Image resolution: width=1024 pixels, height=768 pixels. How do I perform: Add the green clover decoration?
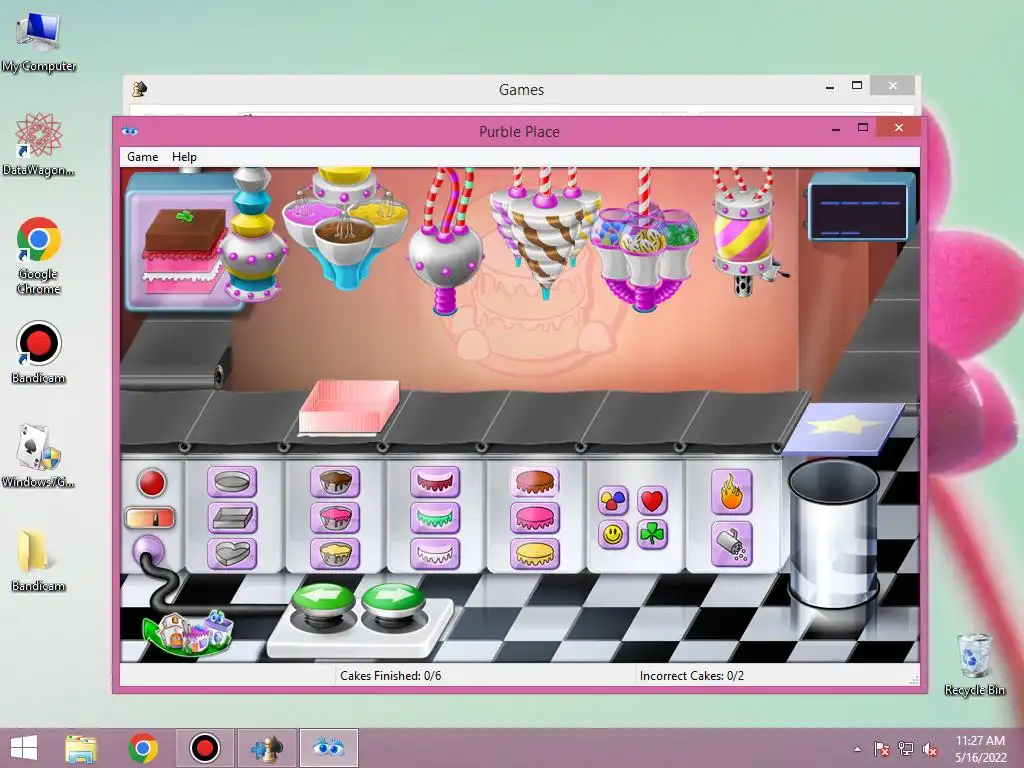[x=652, y=535]
